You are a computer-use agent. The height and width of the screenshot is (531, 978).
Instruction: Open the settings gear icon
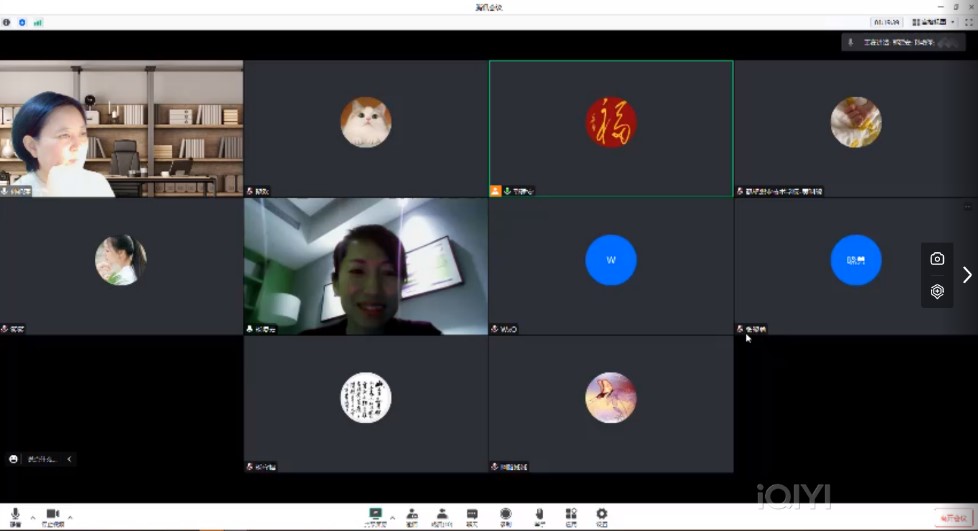(x=602, y=514)
